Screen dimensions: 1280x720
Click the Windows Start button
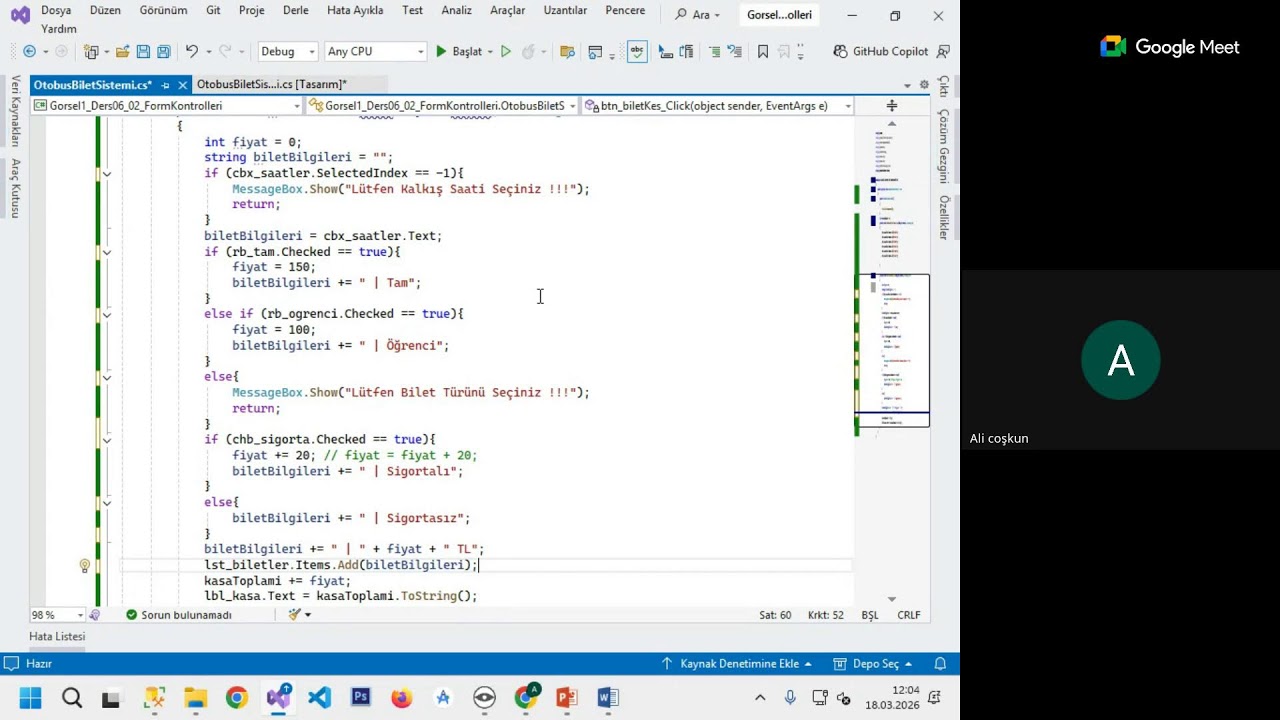(30, 697)
